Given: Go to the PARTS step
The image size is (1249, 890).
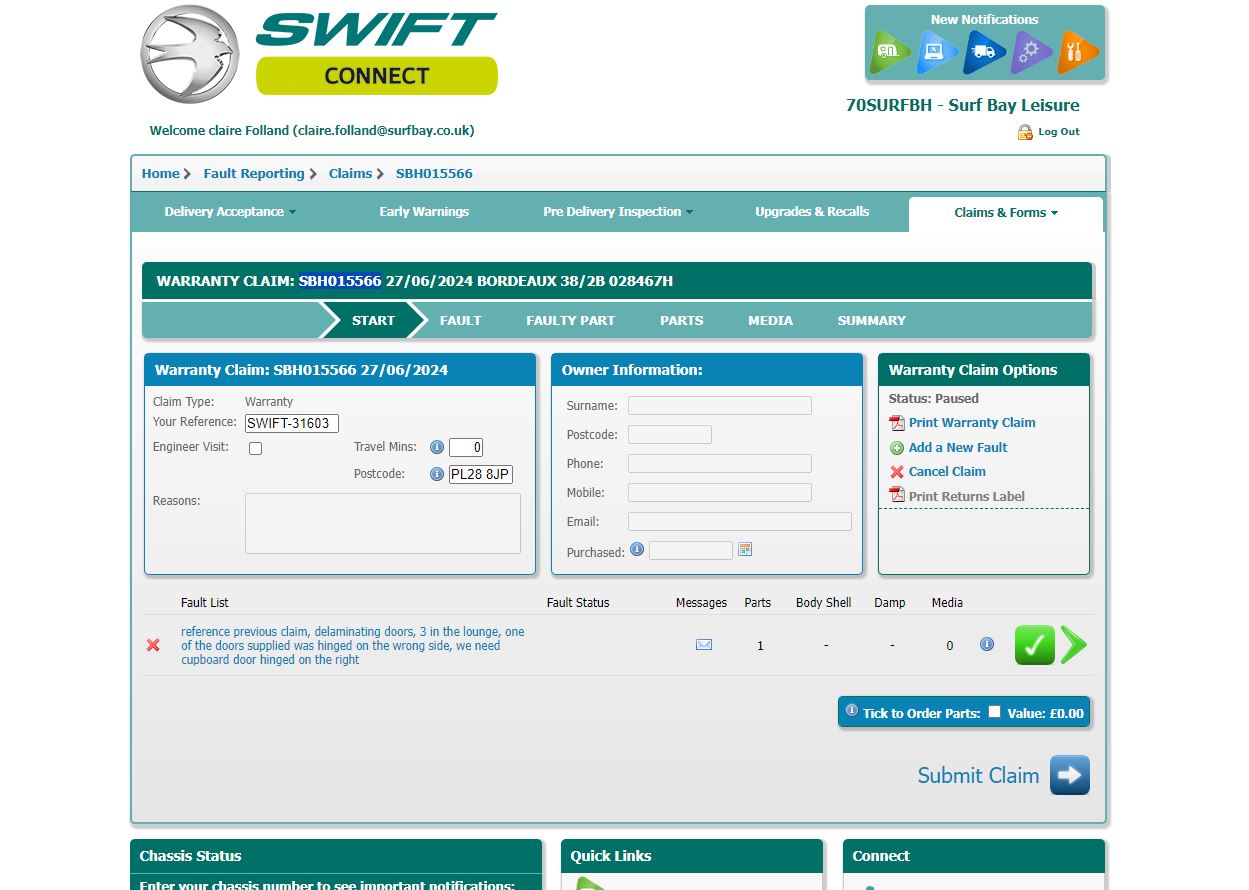Looking at the screenshot, I should 682,320.
